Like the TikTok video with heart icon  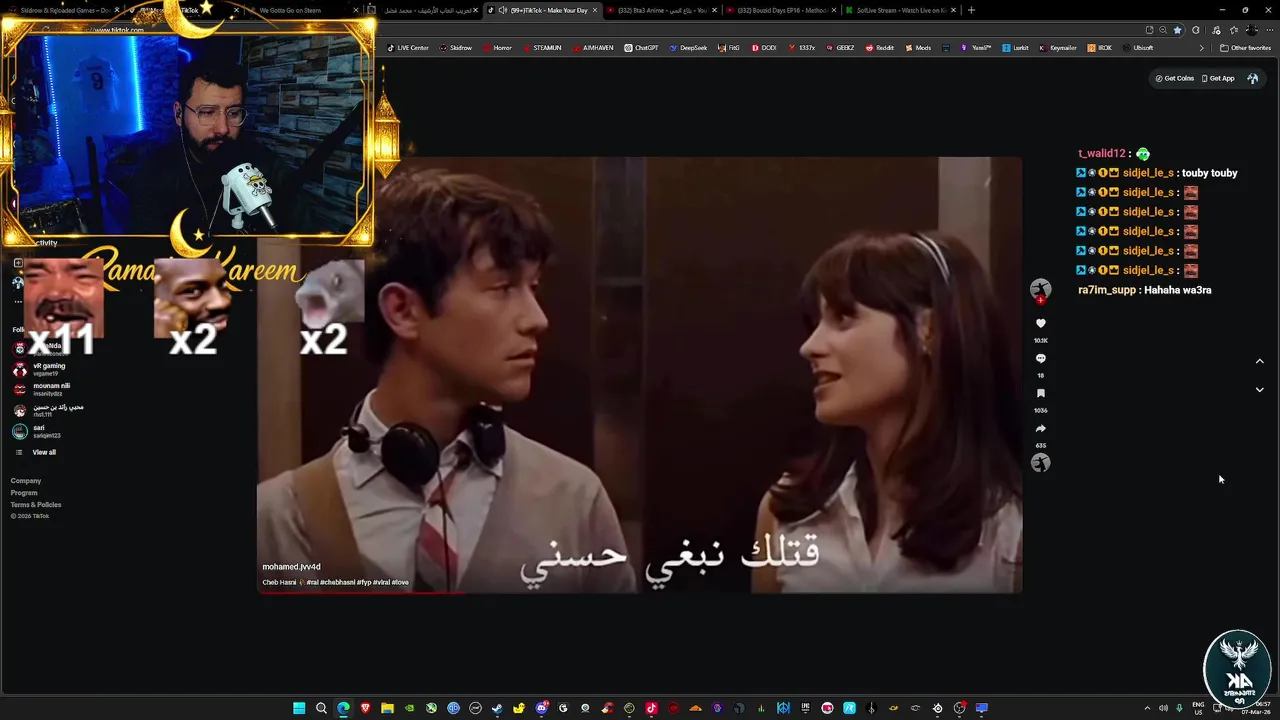pyautogui.click(x=1040, y=323)
